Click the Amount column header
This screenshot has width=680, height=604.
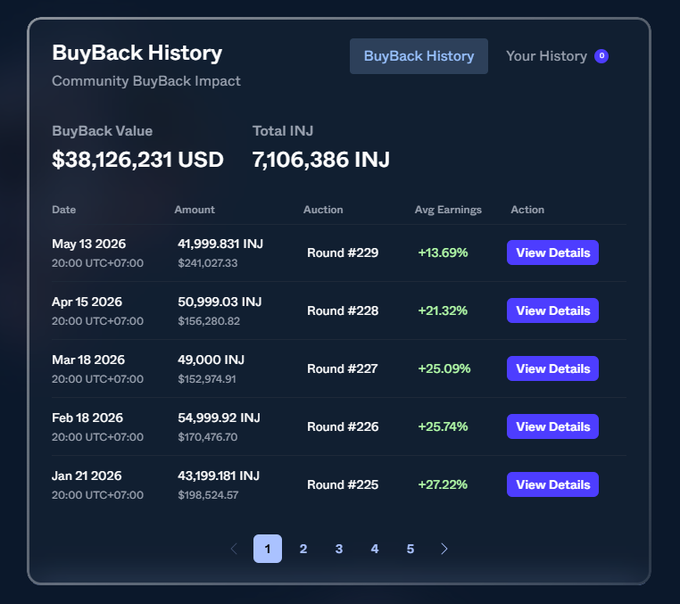click(x=194, y=209)
